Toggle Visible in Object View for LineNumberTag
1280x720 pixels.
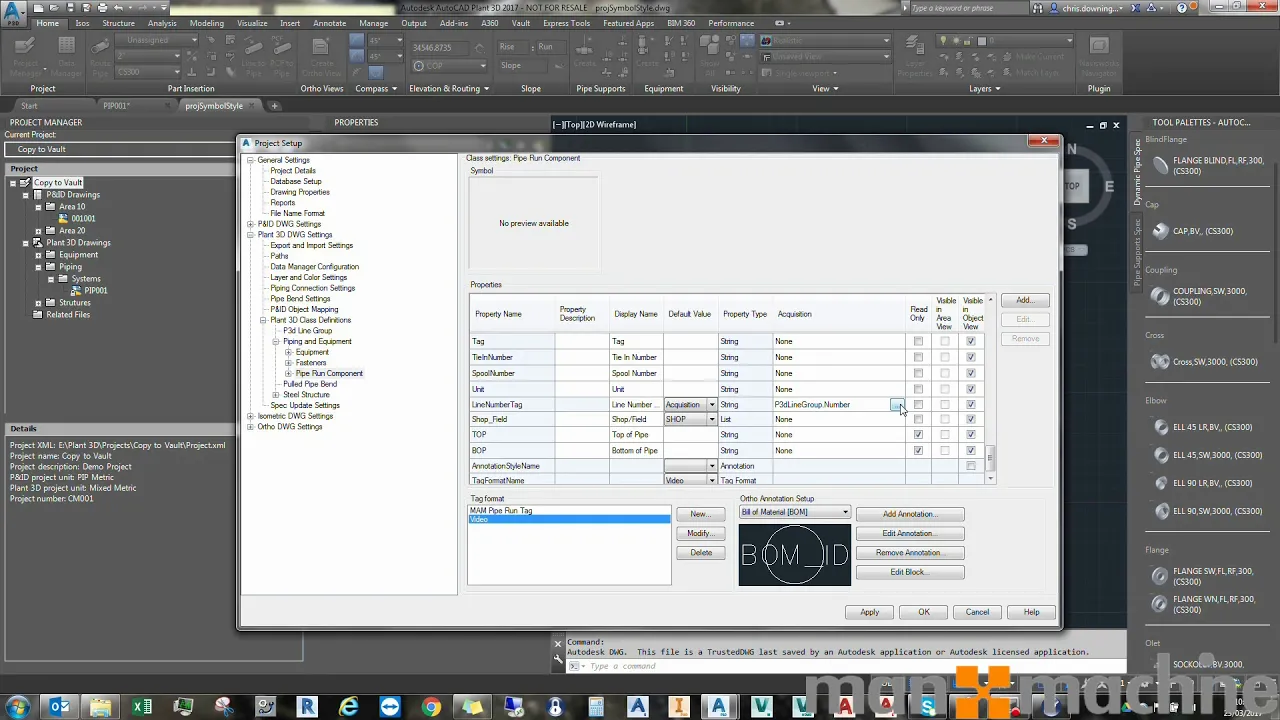pyautogui.click(x=971, y=405)
